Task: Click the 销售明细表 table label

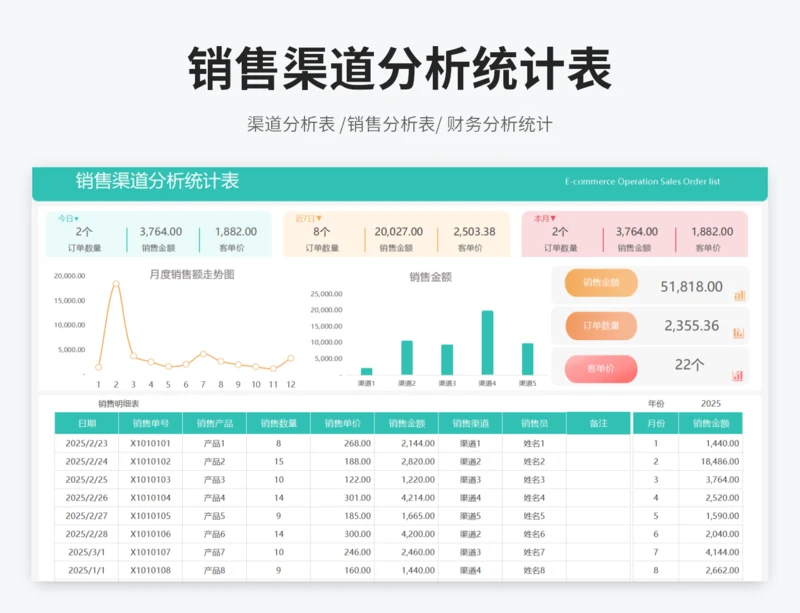Action: coord(118,404)
